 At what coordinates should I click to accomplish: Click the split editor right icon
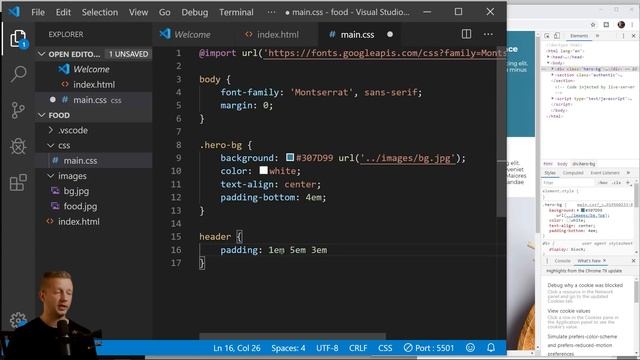coord(466,34)
